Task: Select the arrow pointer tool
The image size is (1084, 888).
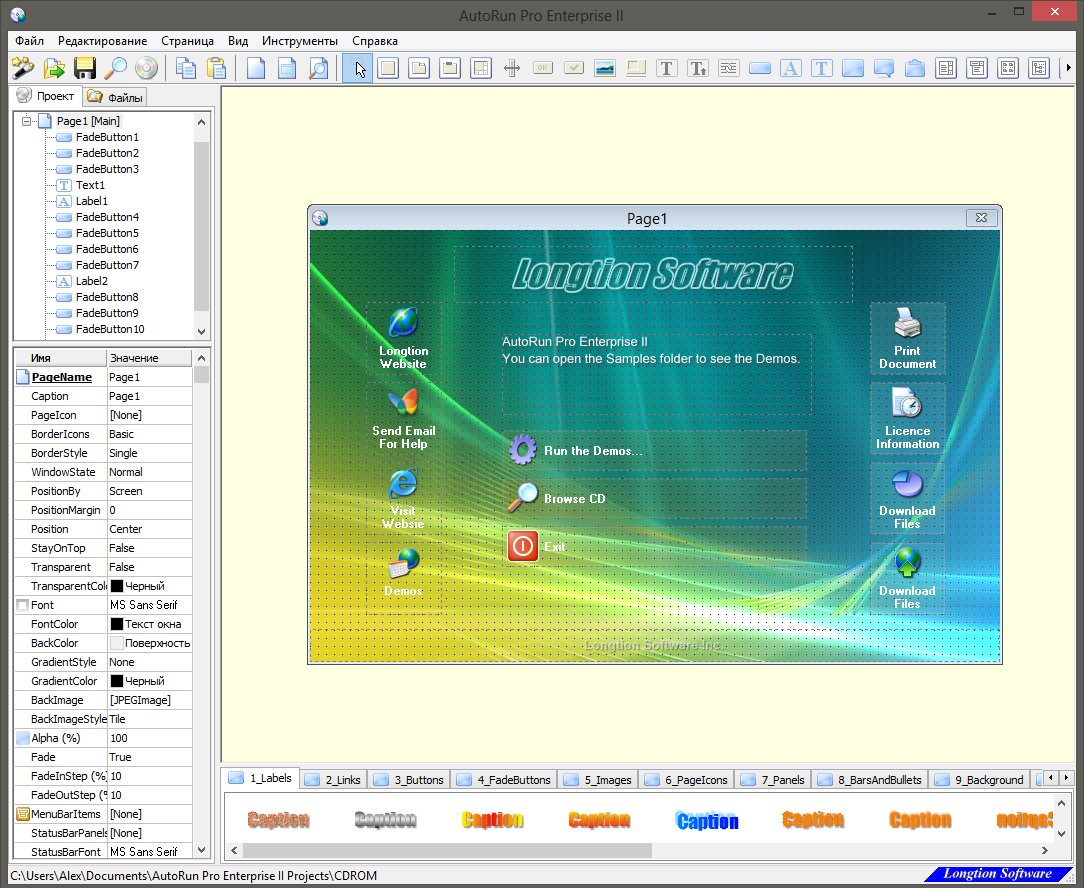Action: click(359, 68)
